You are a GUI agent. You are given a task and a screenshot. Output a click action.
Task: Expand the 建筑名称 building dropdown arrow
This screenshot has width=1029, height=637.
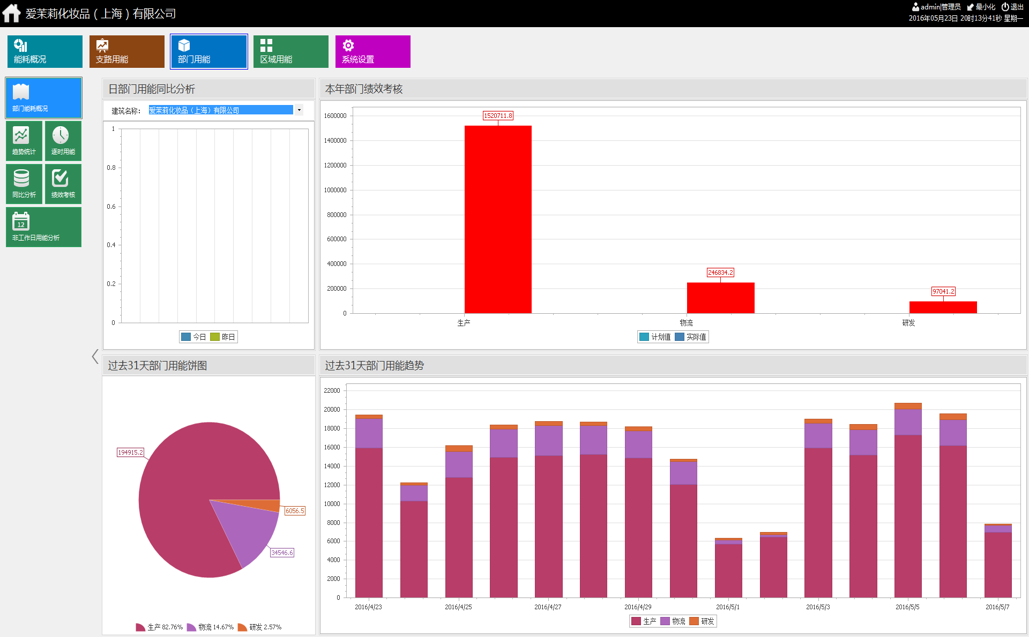tap(299, 110)
